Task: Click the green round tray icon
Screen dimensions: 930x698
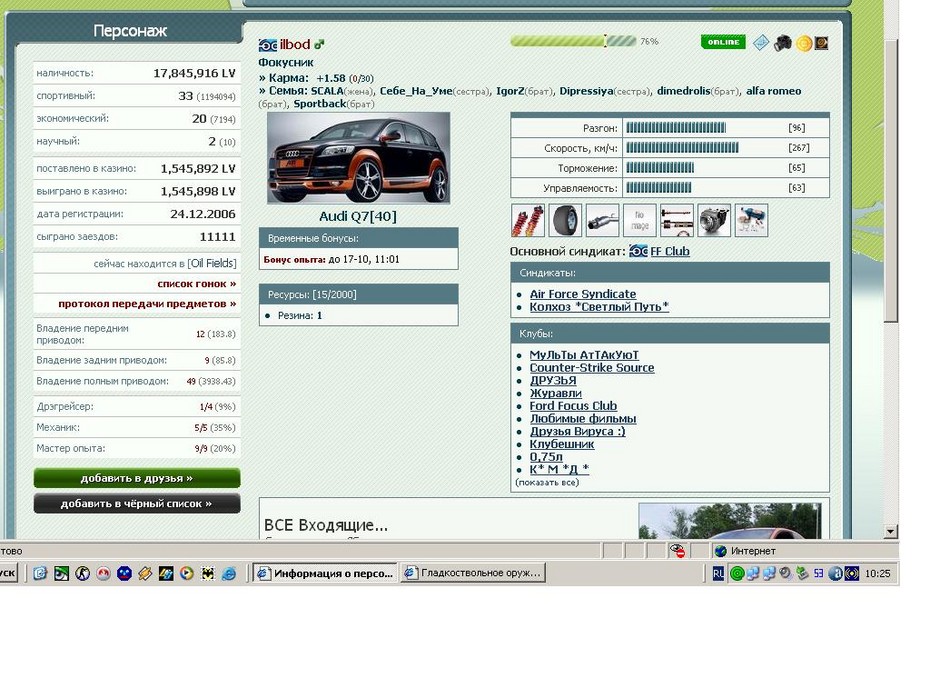Action: (x=737, y=573)
